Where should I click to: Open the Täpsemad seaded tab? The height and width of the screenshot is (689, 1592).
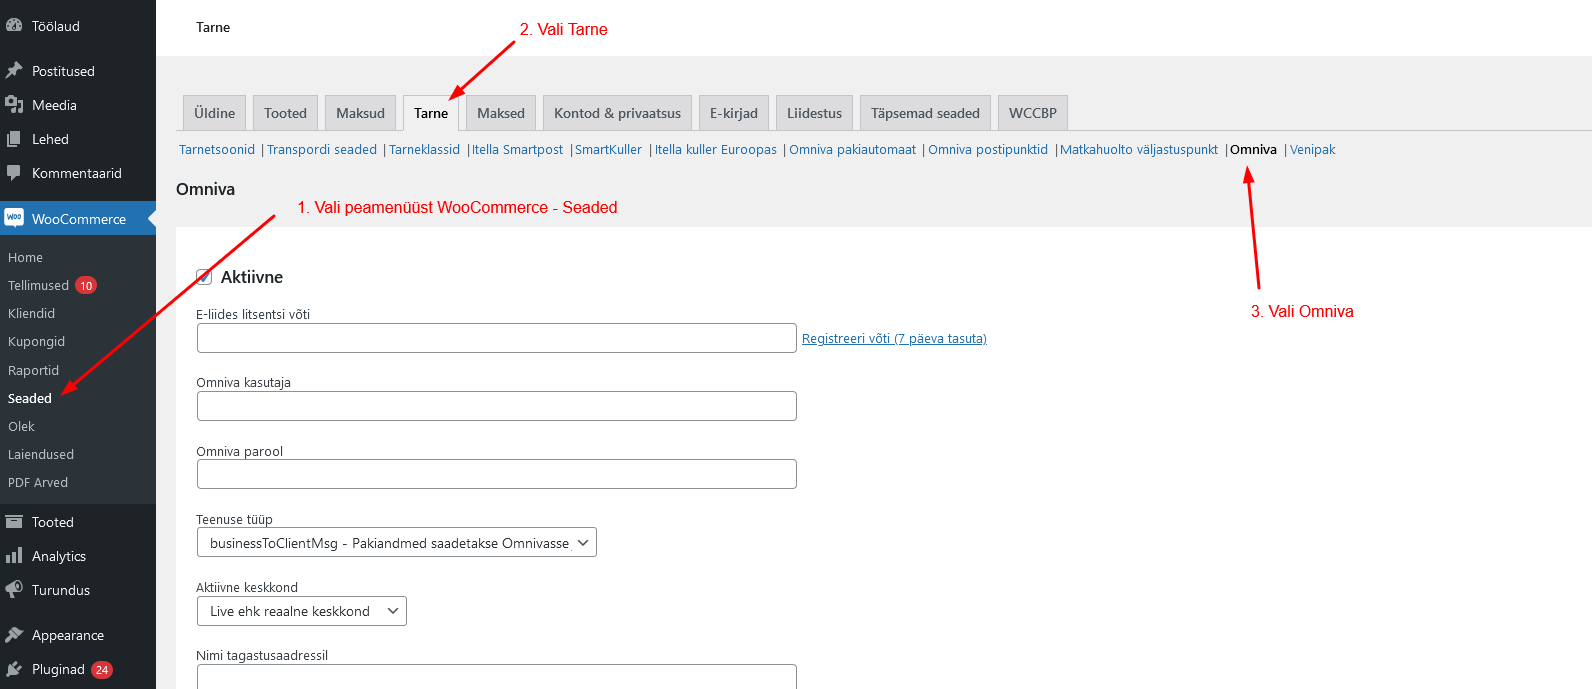[925, 113]
